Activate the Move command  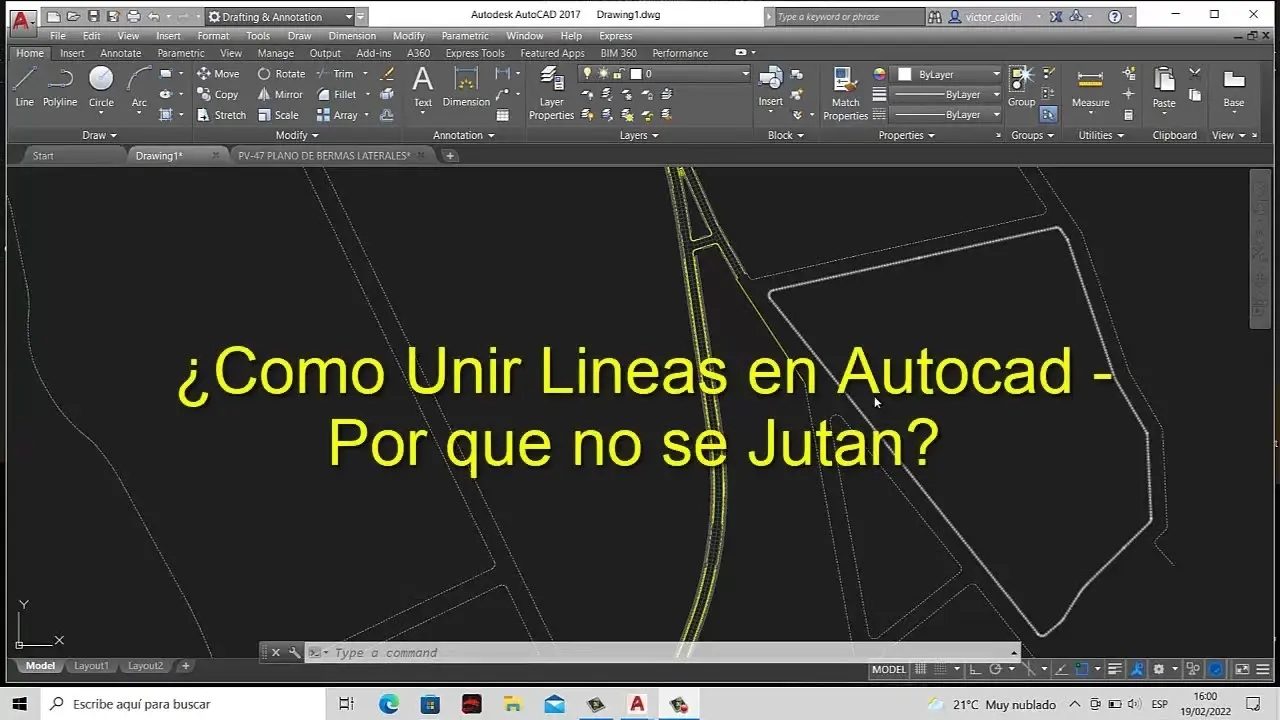(218, 74)
